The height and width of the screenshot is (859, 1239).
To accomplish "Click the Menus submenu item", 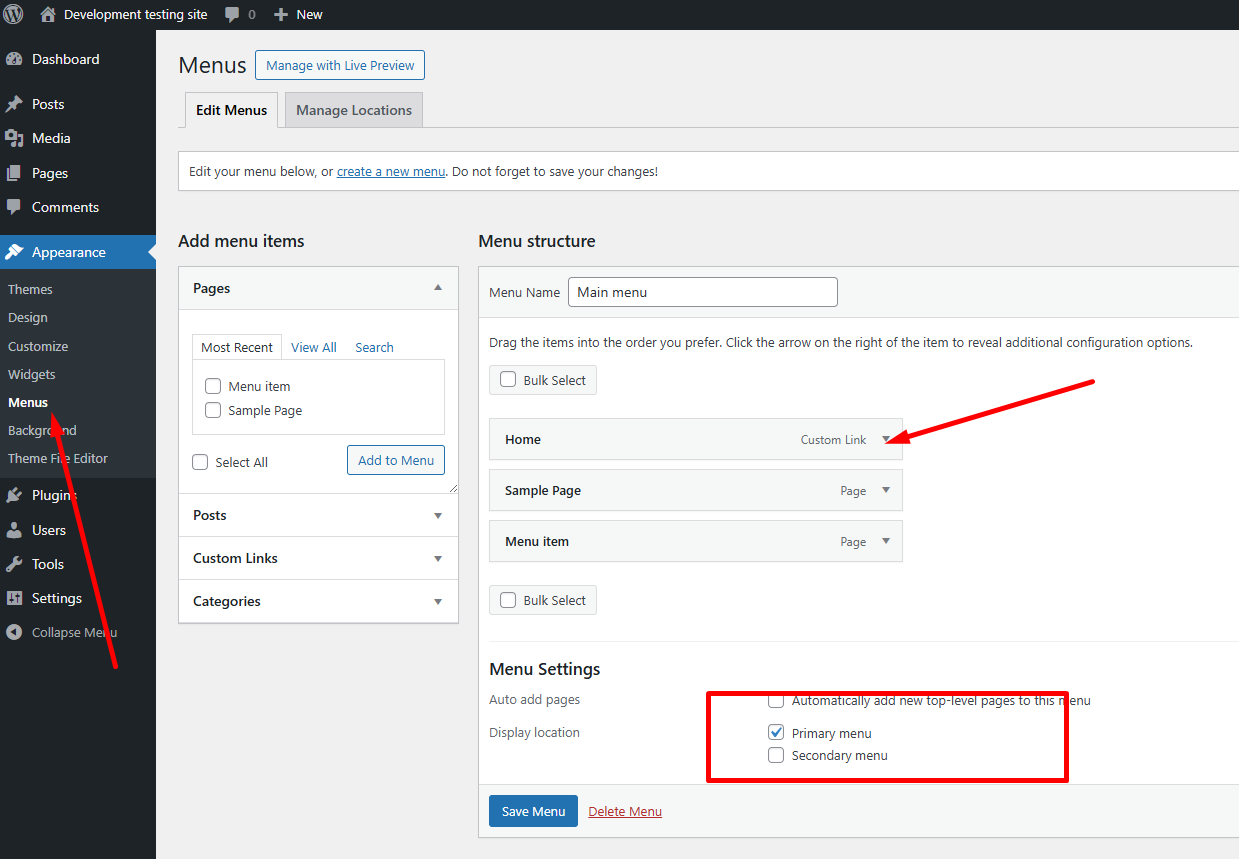I will [x=28, y=402].
